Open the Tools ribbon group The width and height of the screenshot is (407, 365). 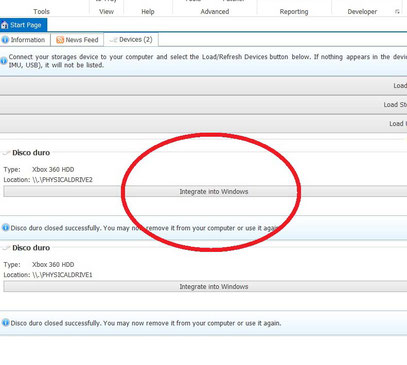[x=41, y=11]
